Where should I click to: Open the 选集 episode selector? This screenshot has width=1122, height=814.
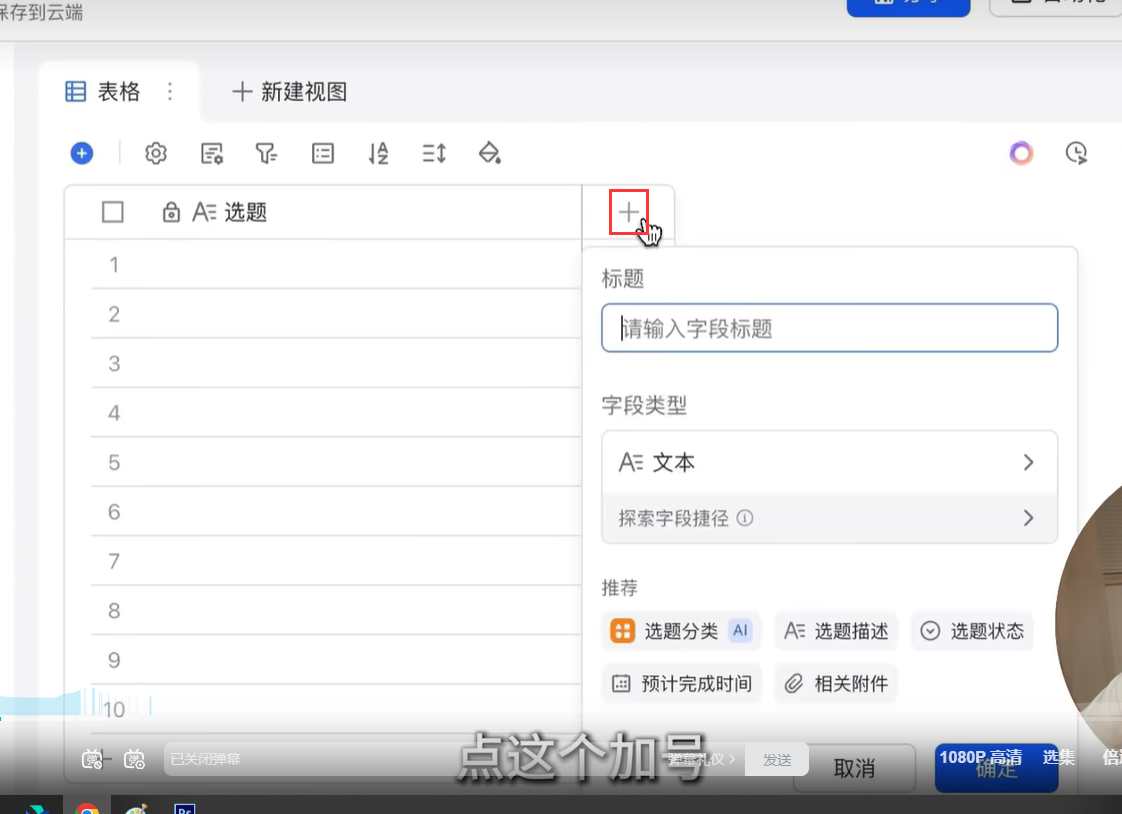1058,757
